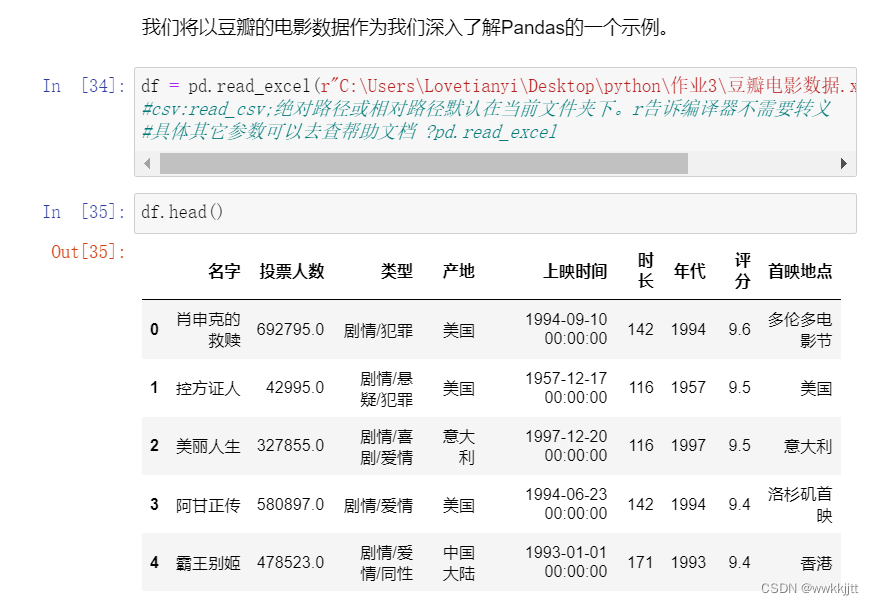Click the 阿甘正传 name cell

point(208,505)
